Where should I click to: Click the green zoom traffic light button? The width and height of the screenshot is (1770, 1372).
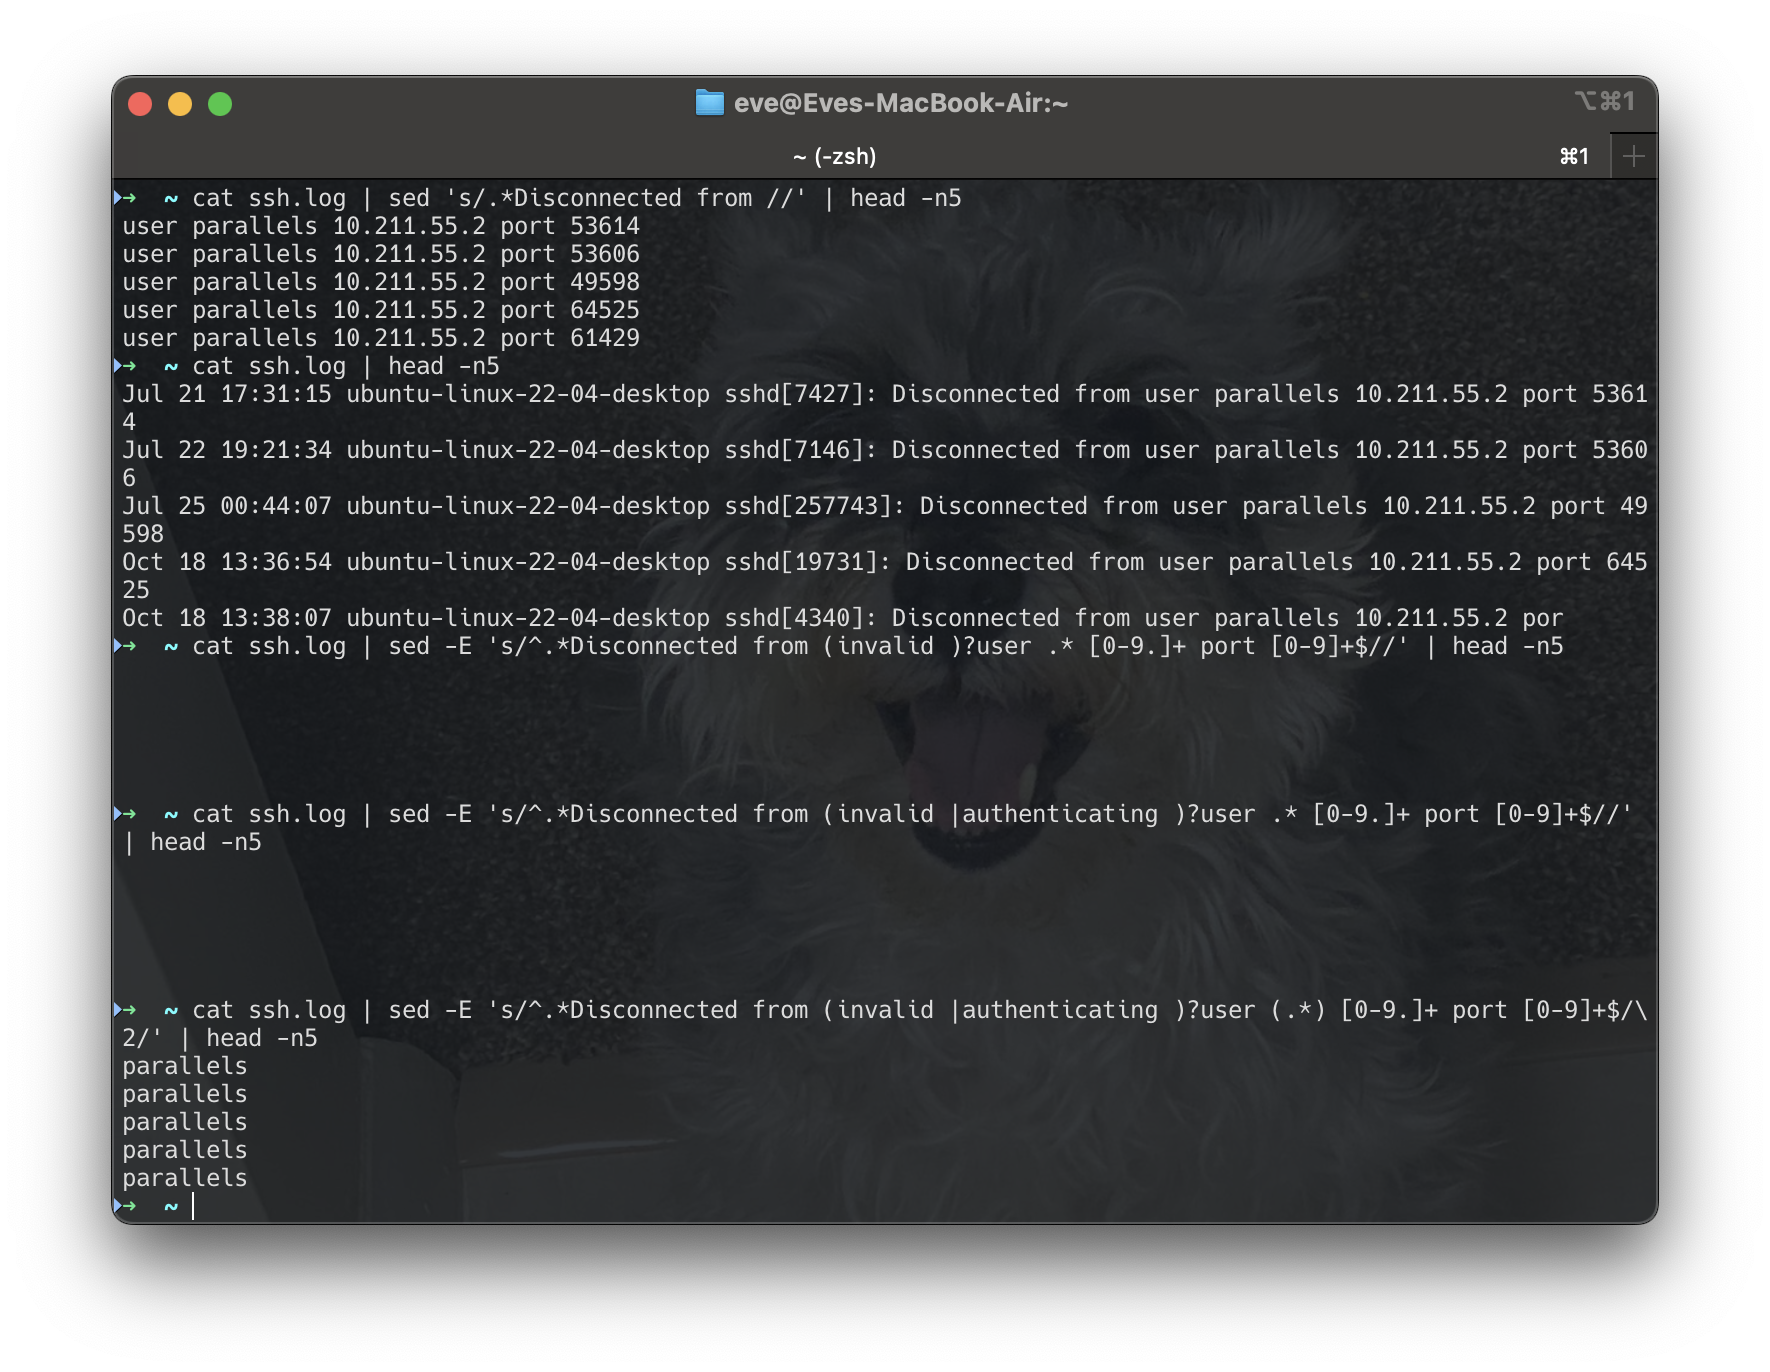click(219, 103)
